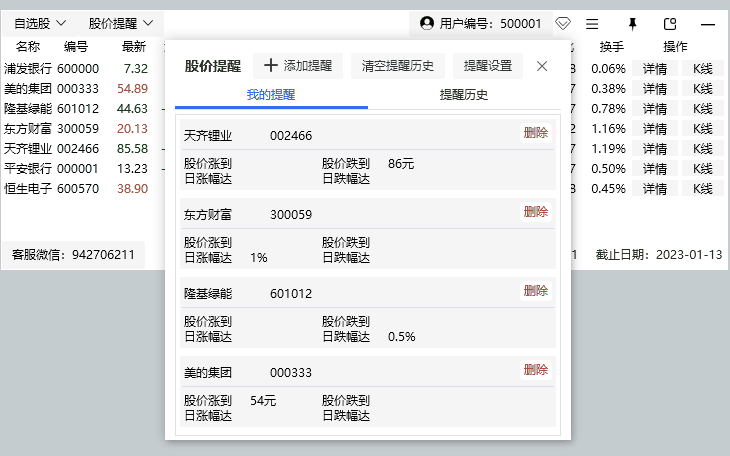The height and width of the screenshot is (456, 730).
Task: Delete the 隆基绿能 alert
Action: pyautogui.click(x=536, y=291)
